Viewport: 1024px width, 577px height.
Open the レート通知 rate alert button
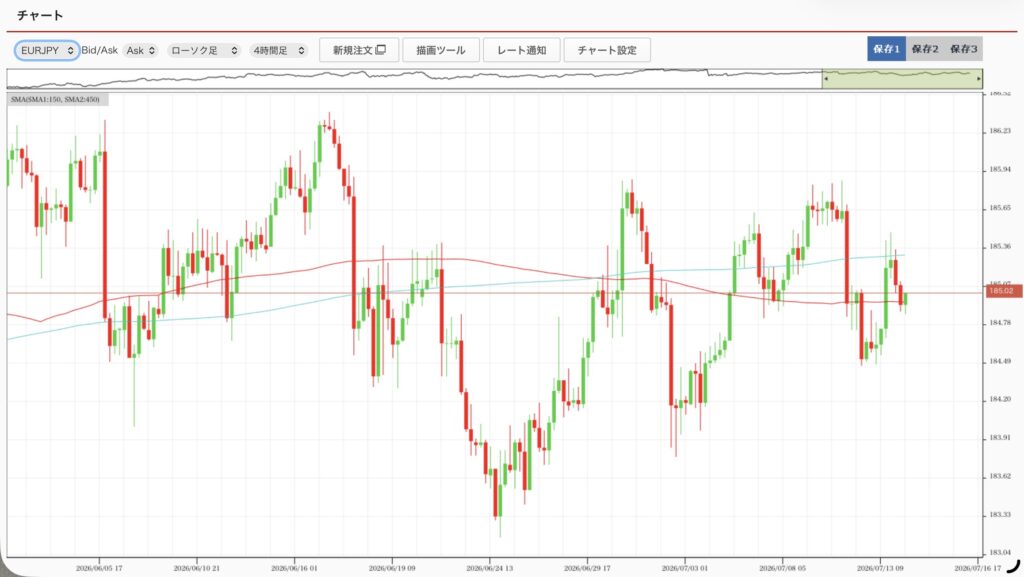[521, 50]
